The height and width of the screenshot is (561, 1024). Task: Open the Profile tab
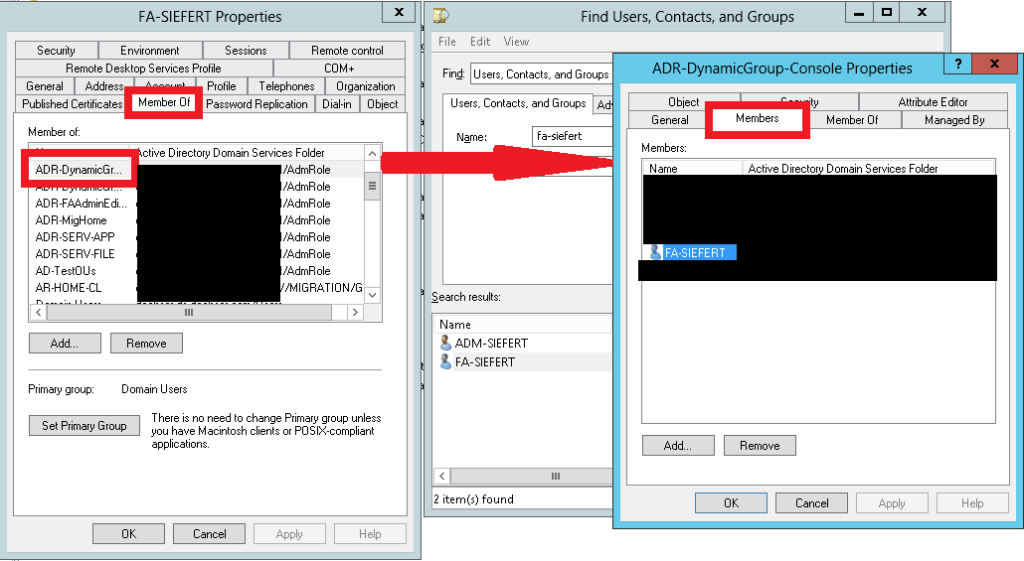click(x=221, y=86)
